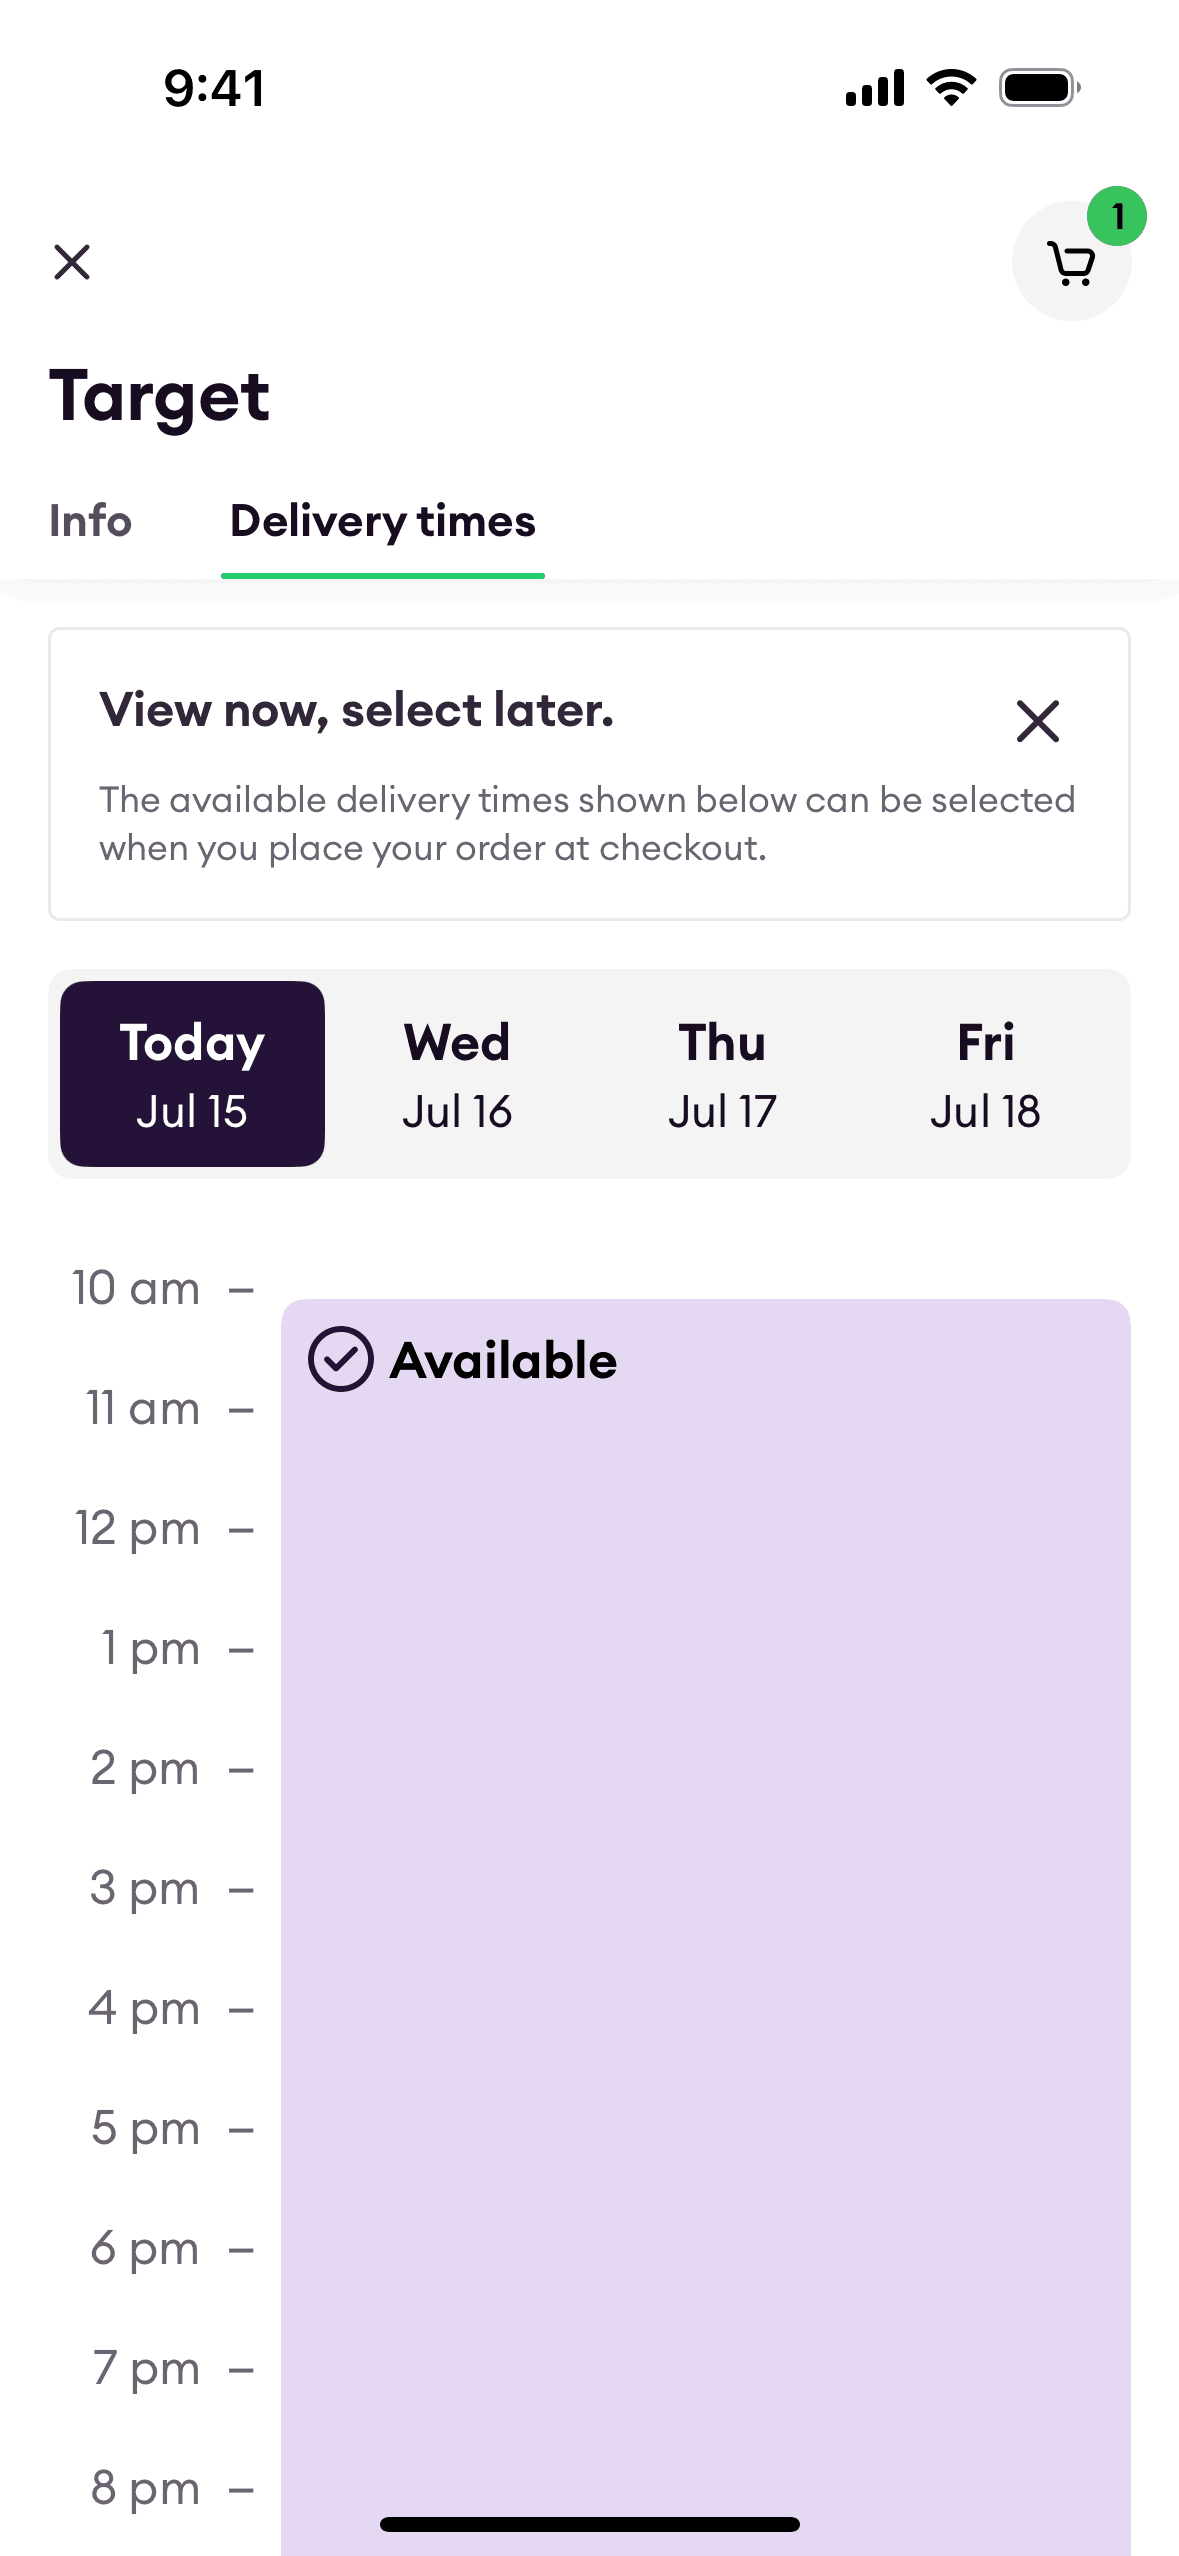Click the X to exit the Target screen

[x=73, y=262]
